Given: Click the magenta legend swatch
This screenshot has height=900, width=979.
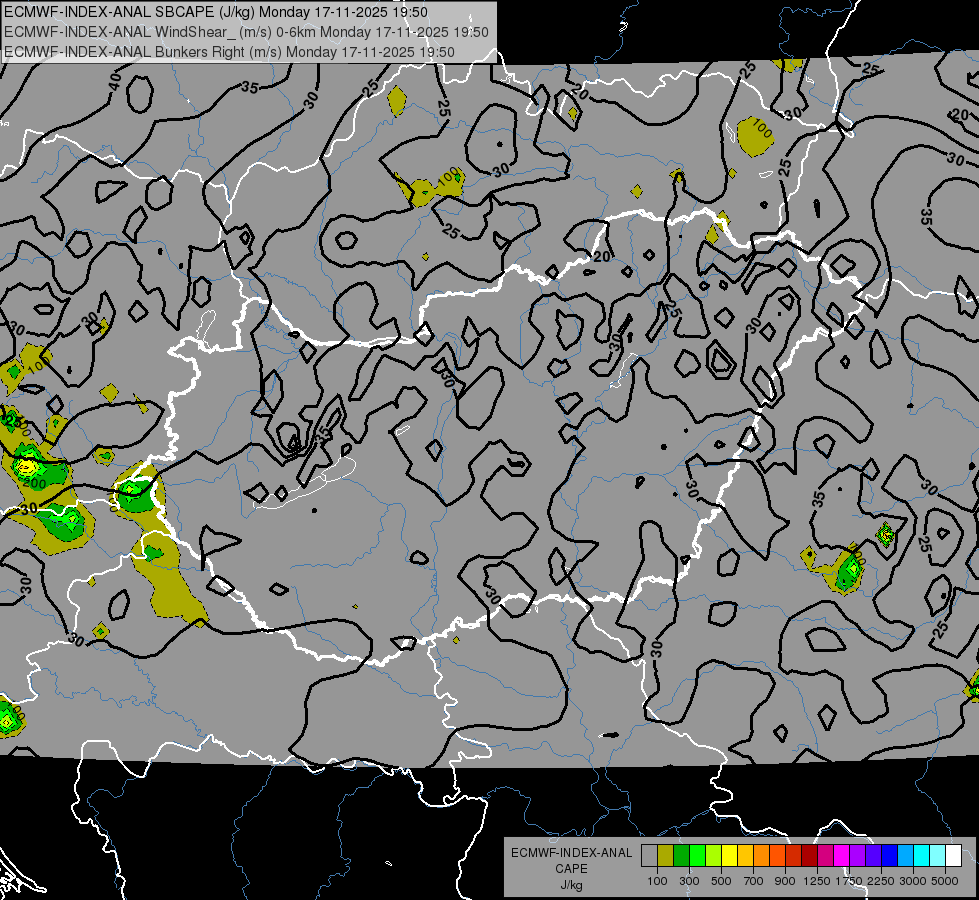Looking at the screenshot, I should click(842, 856).
